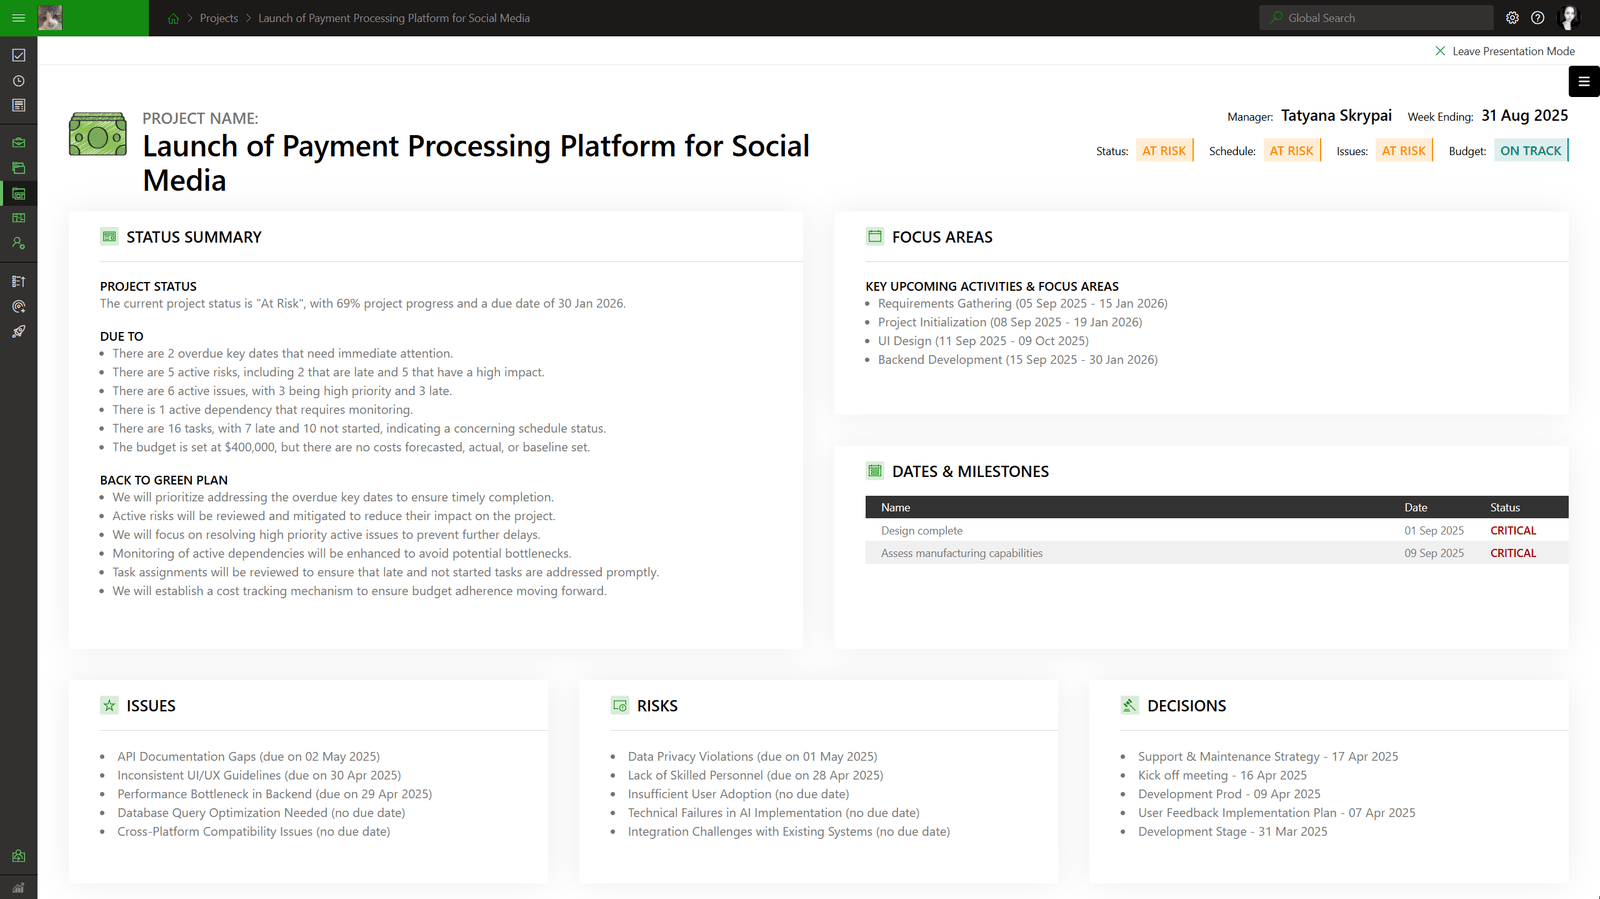
Task: Open the hamburger menu in the top-left corner
Action: click(18, 18)
